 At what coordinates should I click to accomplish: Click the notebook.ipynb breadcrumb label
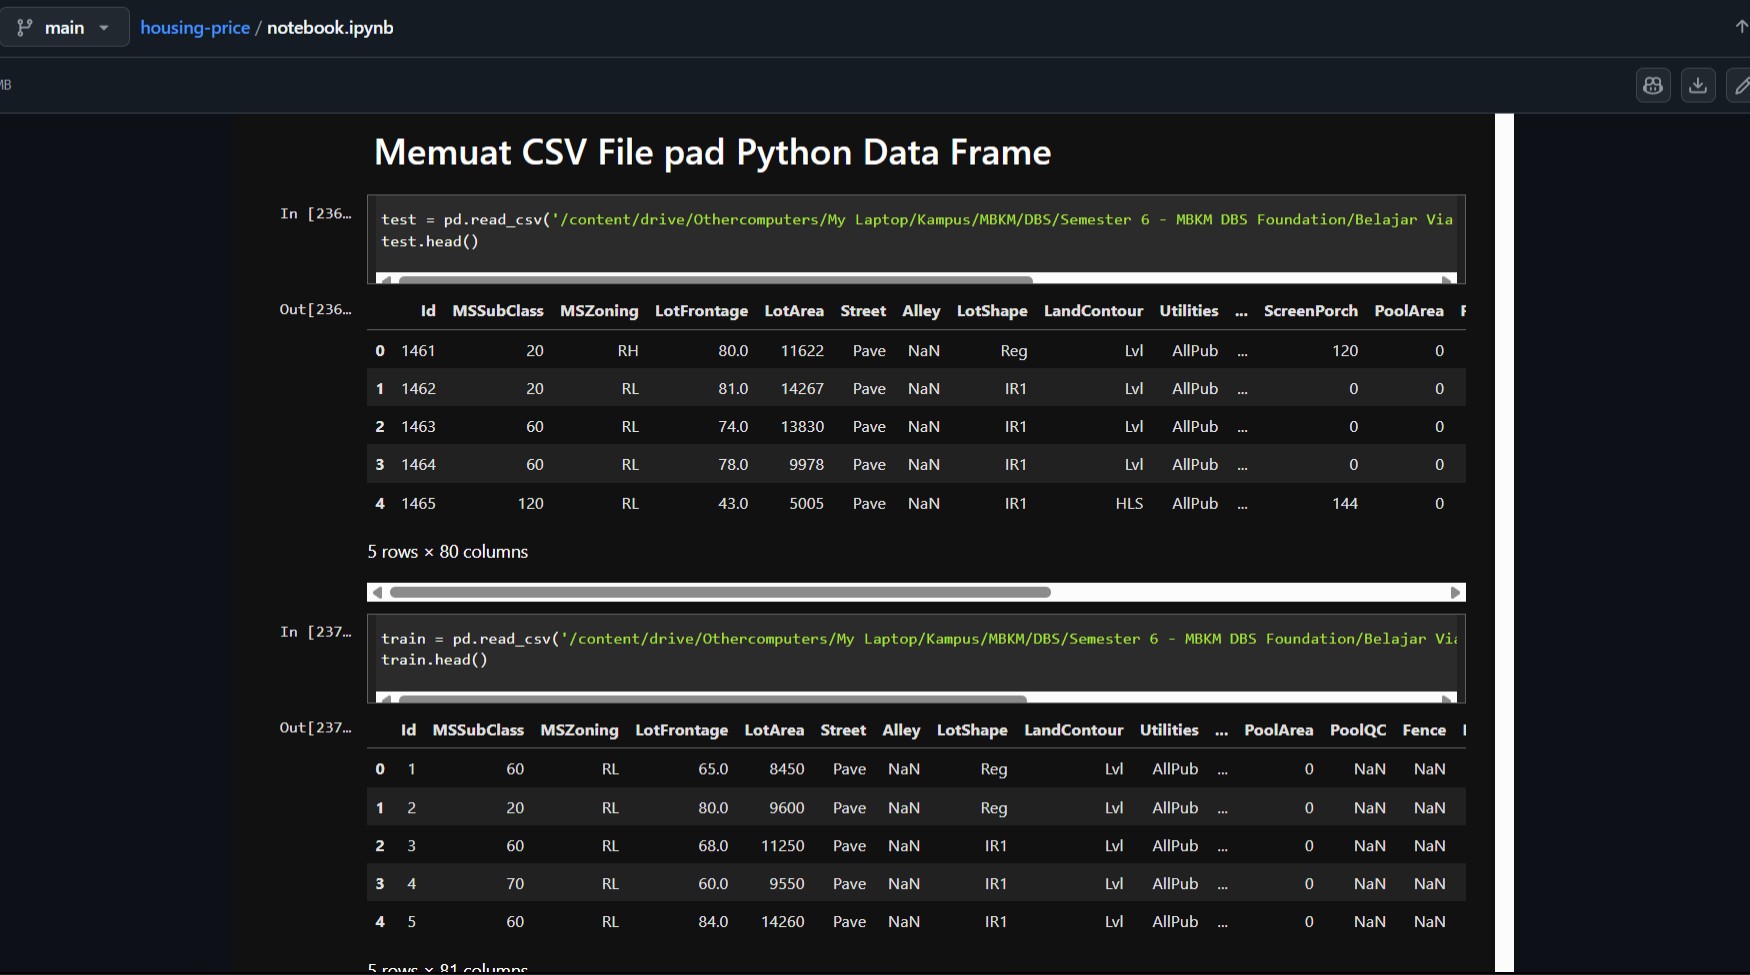tap(330, 27)
